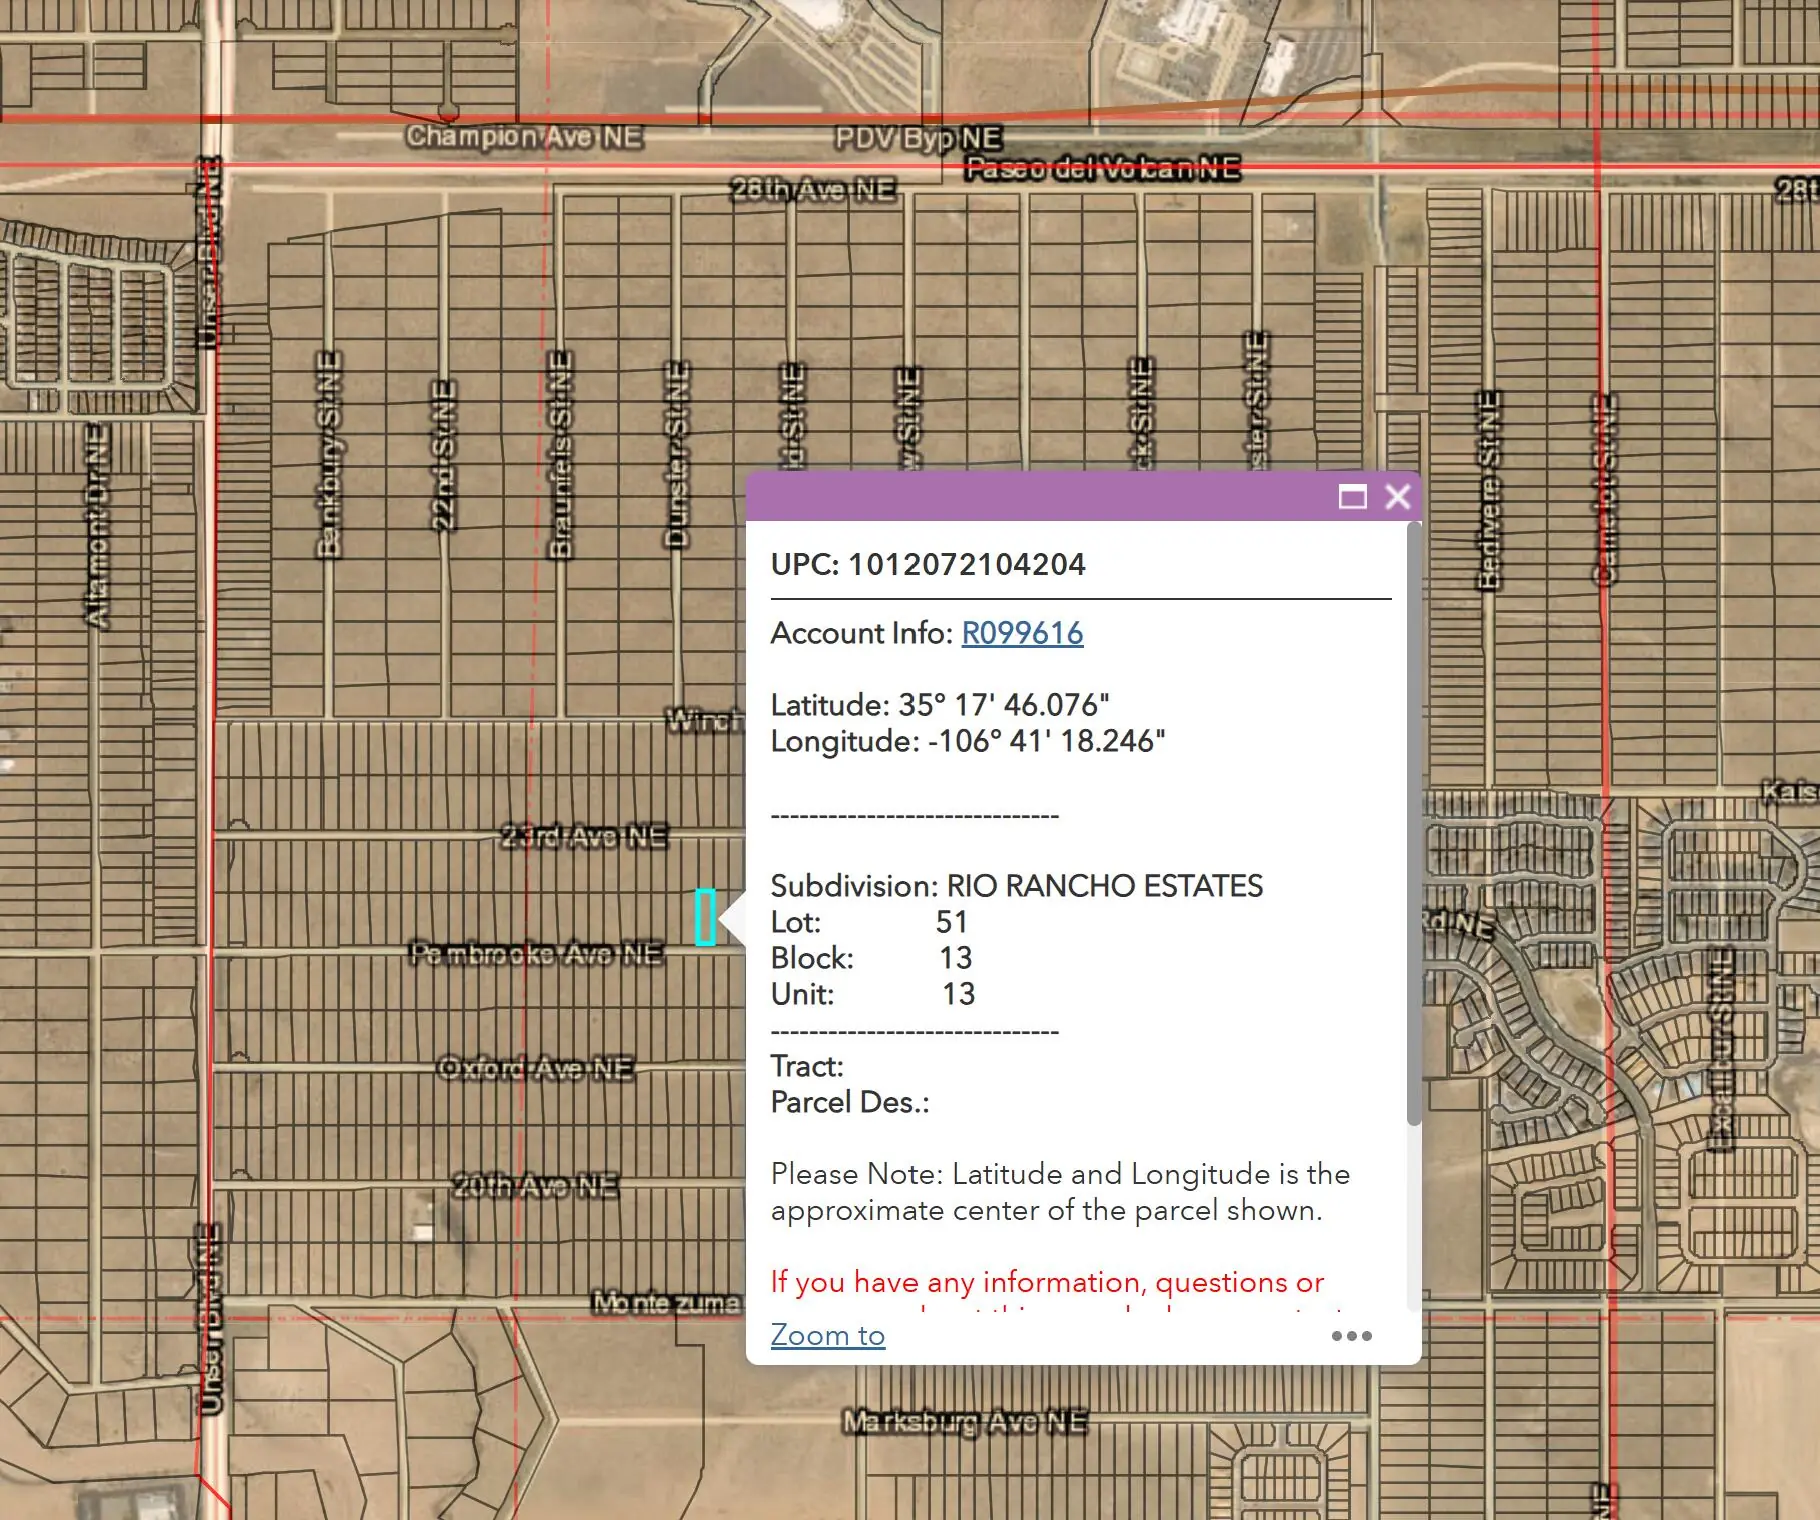Screen dimensions: 1820x1520
Task: Open account R099616 link
Action: pos(1022,633)
